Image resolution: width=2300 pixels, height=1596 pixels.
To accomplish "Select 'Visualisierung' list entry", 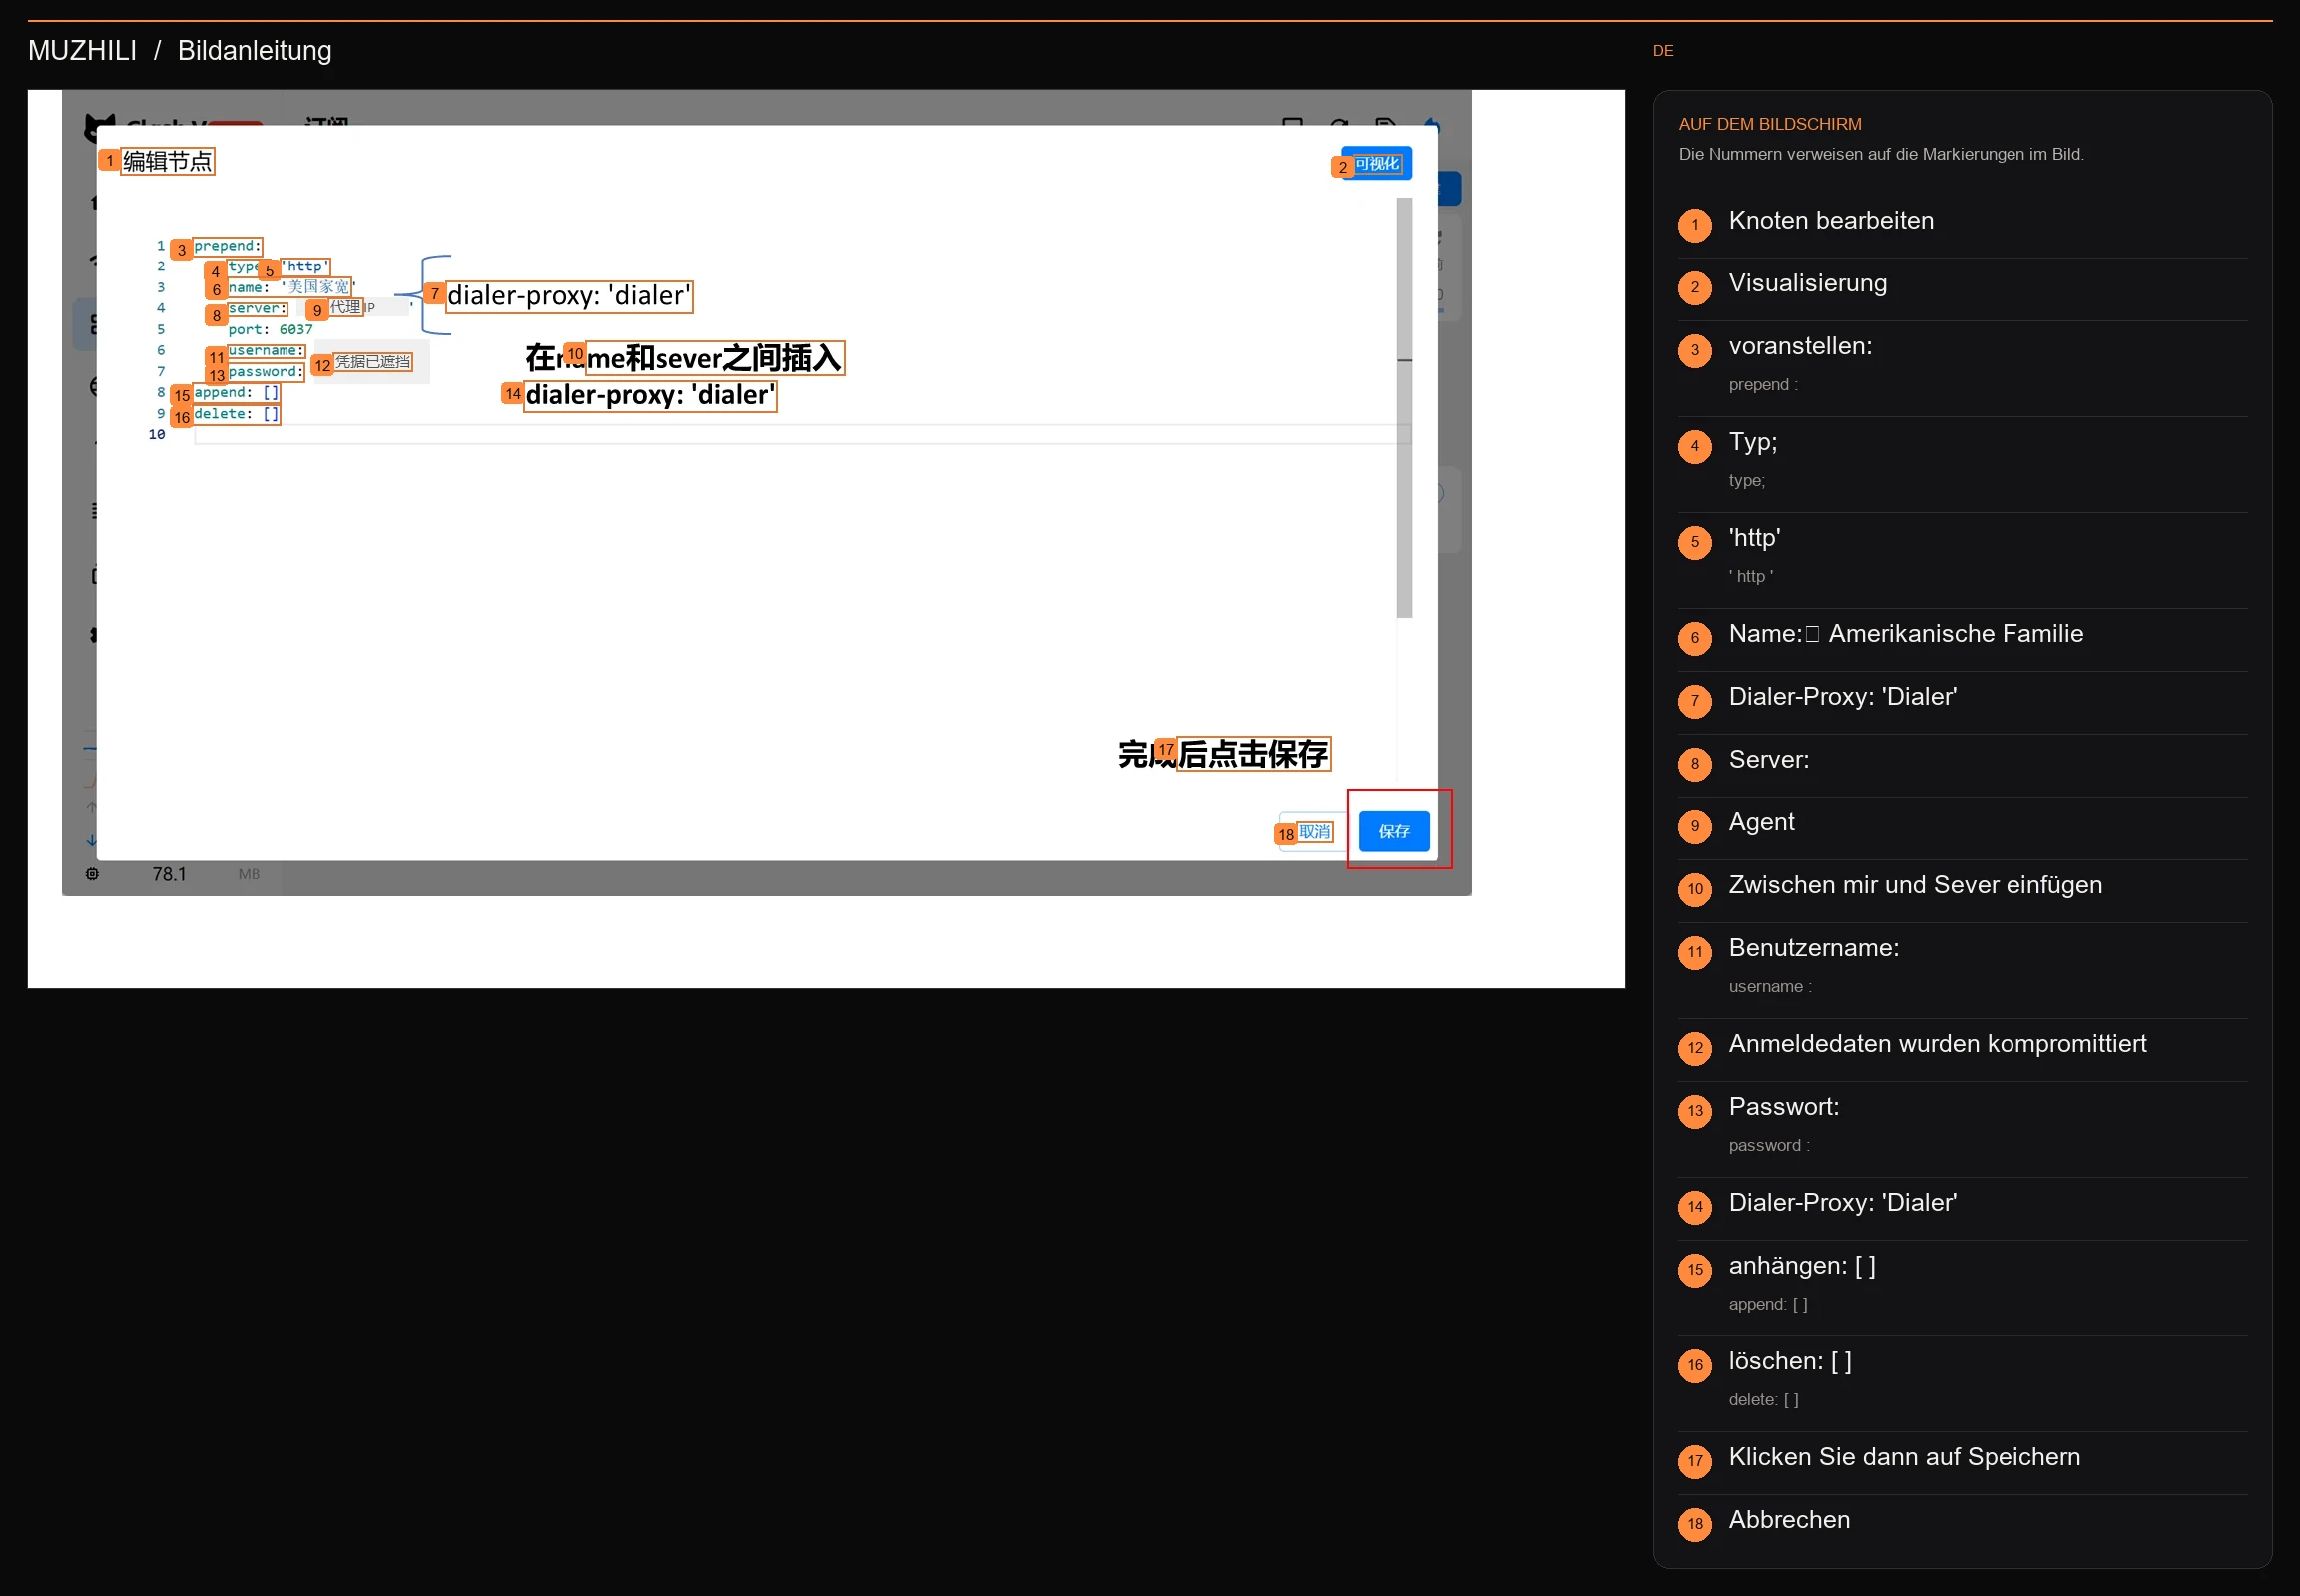I will click(1961, 289).
